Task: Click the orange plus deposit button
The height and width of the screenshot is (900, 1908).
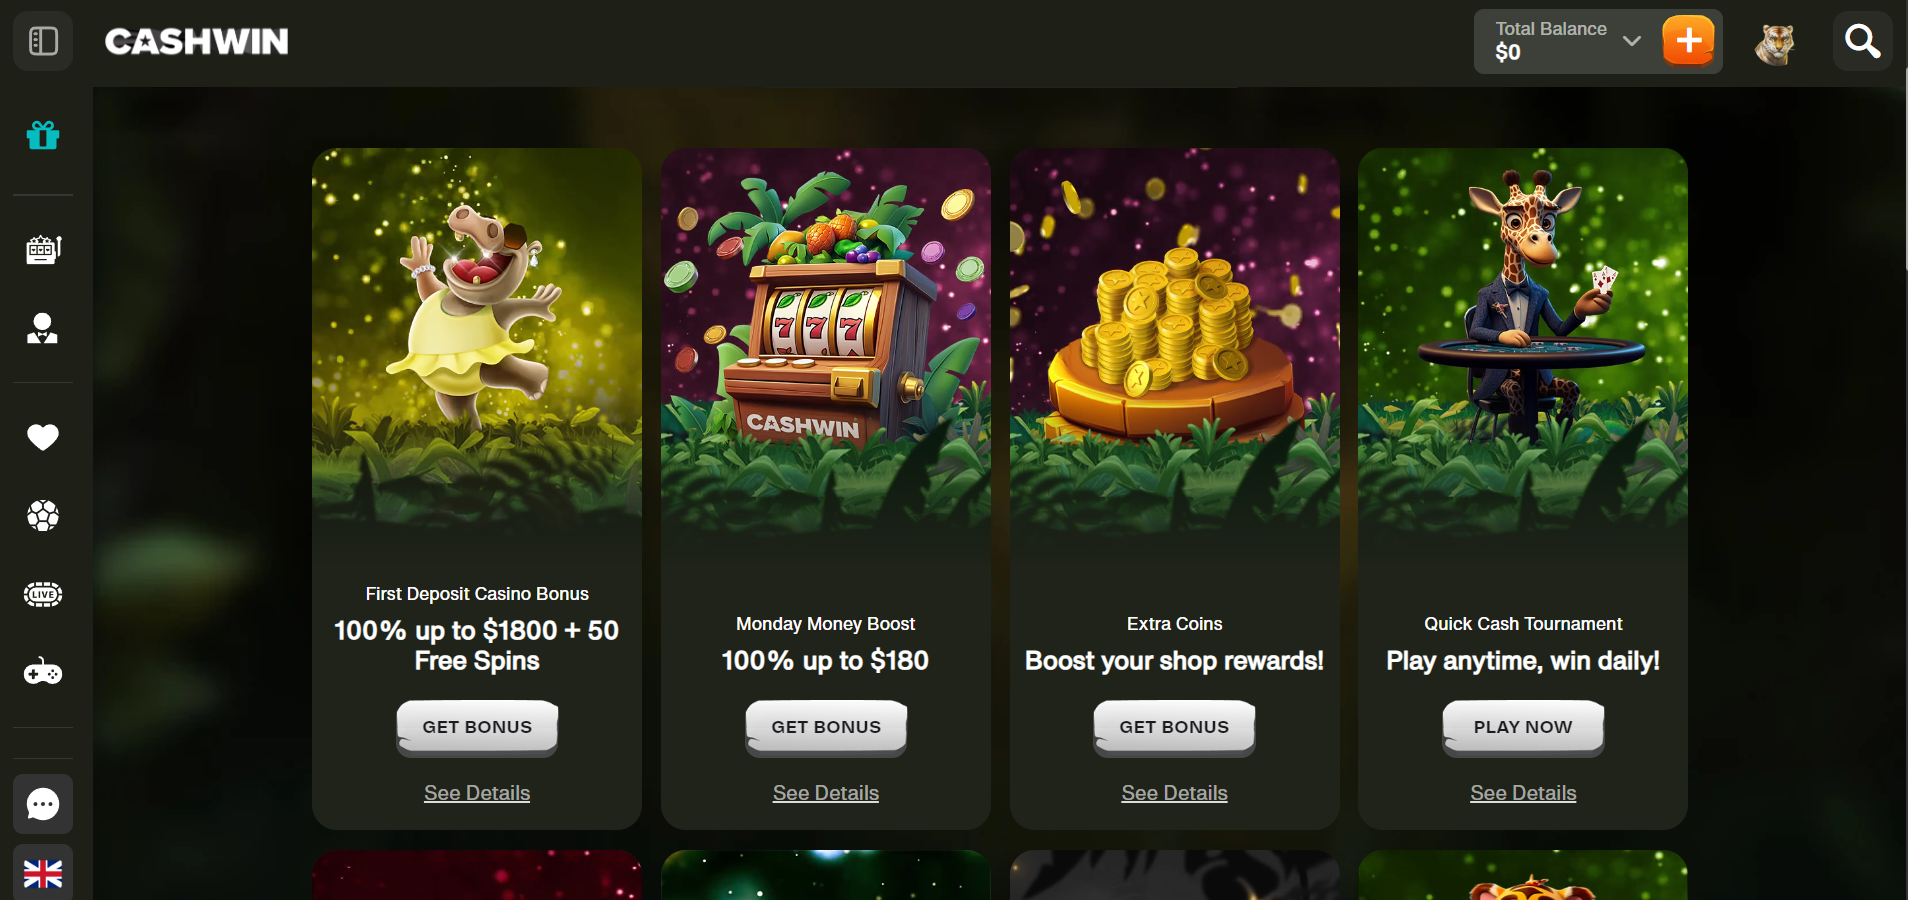Action: (1688, 41)
